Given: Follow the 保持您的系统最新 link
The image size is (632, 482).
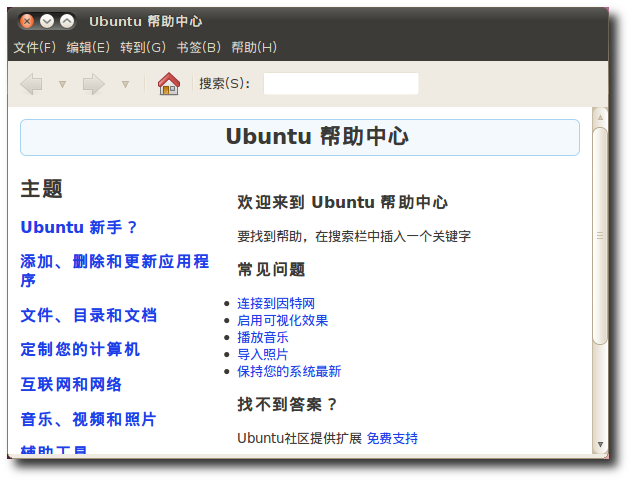Looking at the screenshot, I should pos(289,371).
